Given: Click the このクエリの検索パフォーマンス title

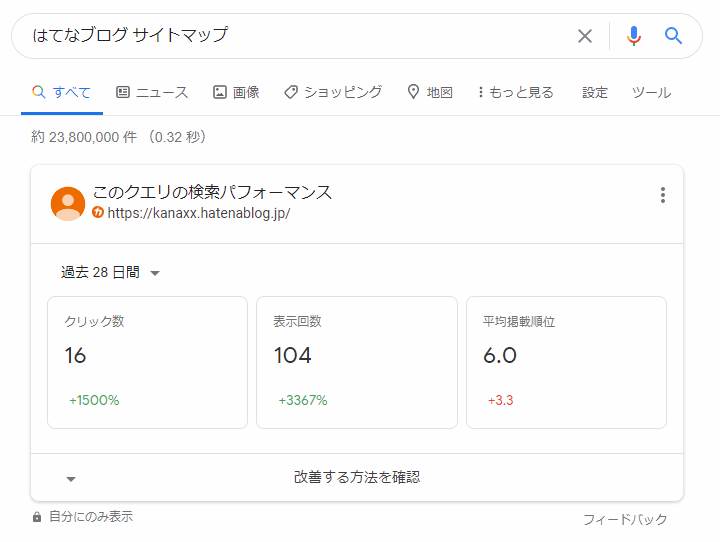Looking at the screenshot, I should 212,192.
